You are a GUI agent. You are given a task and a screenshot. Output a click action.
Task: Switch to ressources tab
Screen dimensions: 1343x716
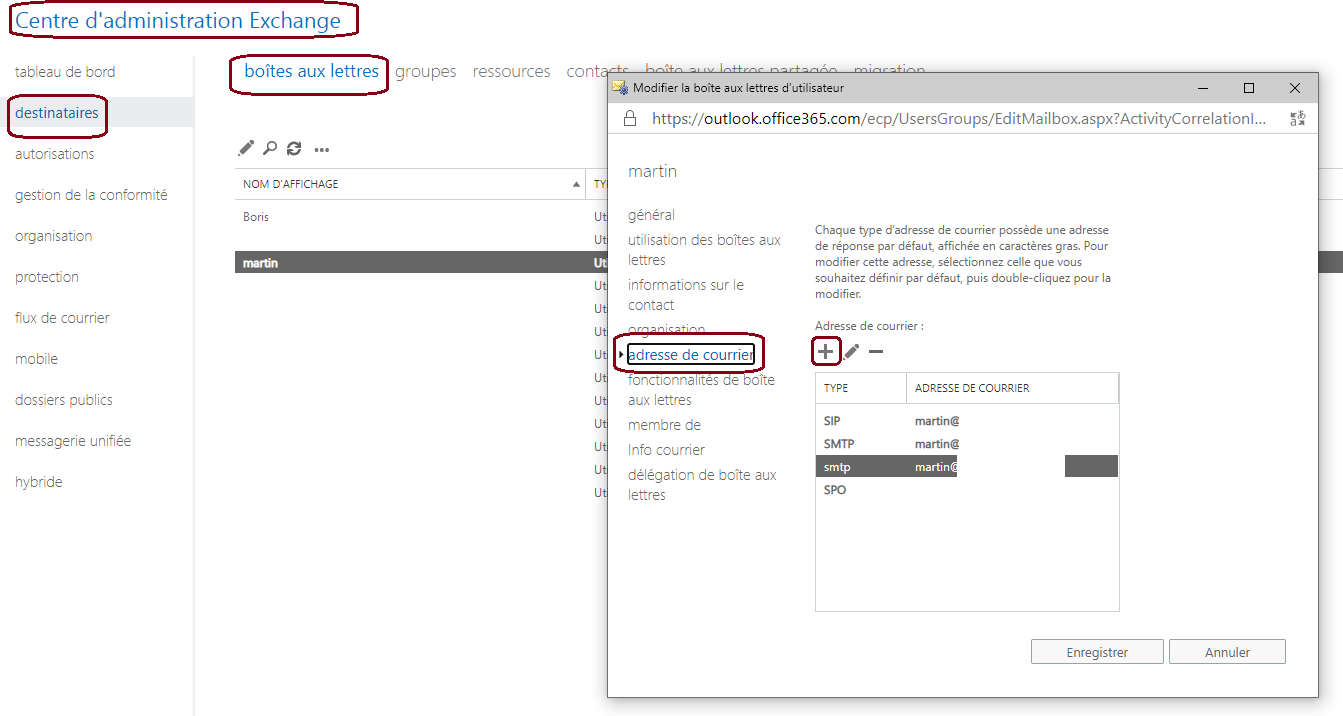pos(511,71)
